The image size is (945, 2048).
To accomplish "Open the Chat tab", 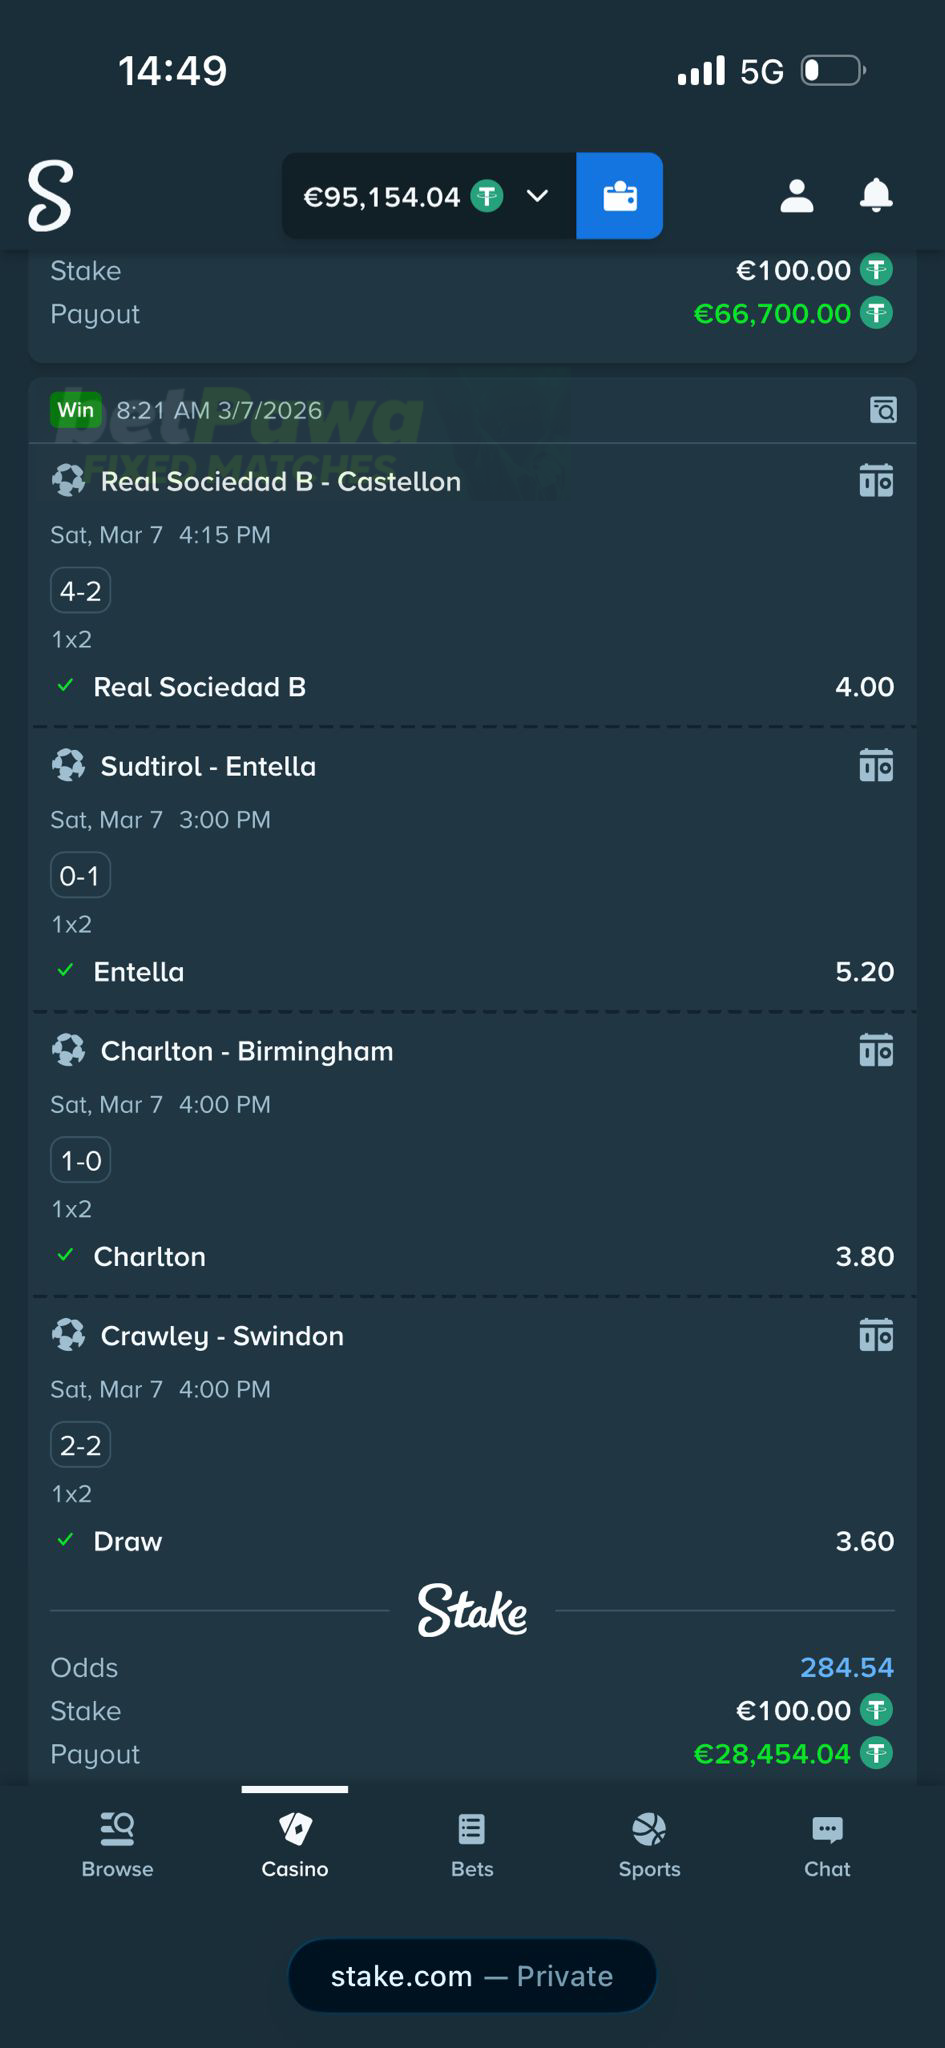I will point(826,1845).
